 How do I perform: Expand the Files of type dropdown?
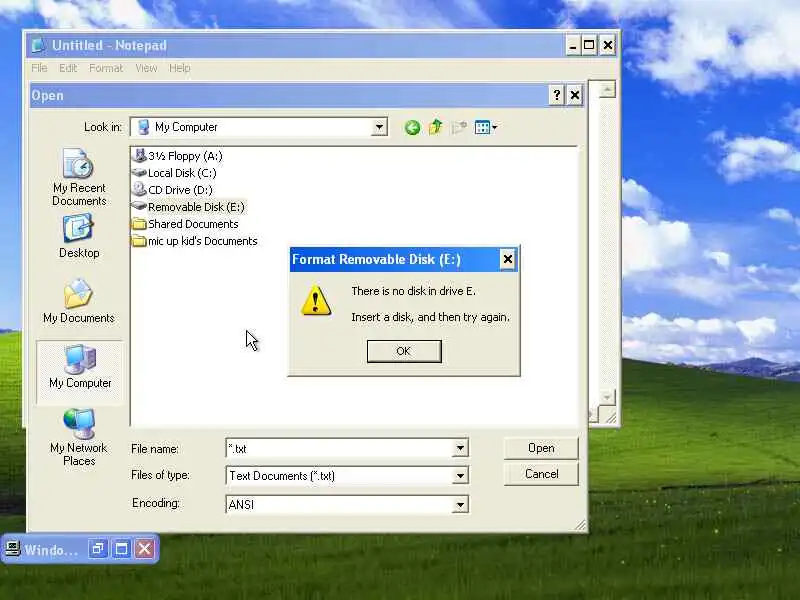pyautogui.click(x=460, y=476)
